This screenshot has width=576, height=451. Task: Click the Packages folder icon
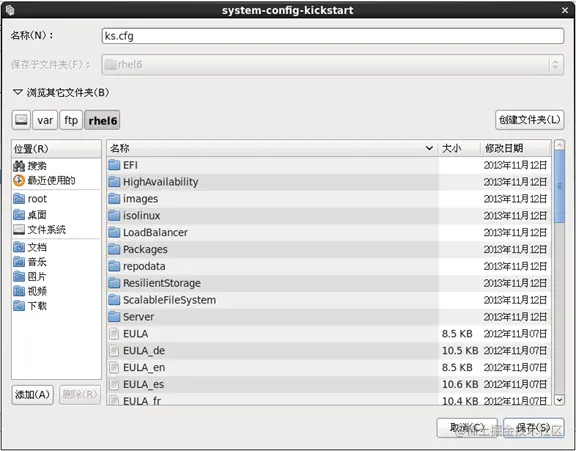(x=114, y=249)
